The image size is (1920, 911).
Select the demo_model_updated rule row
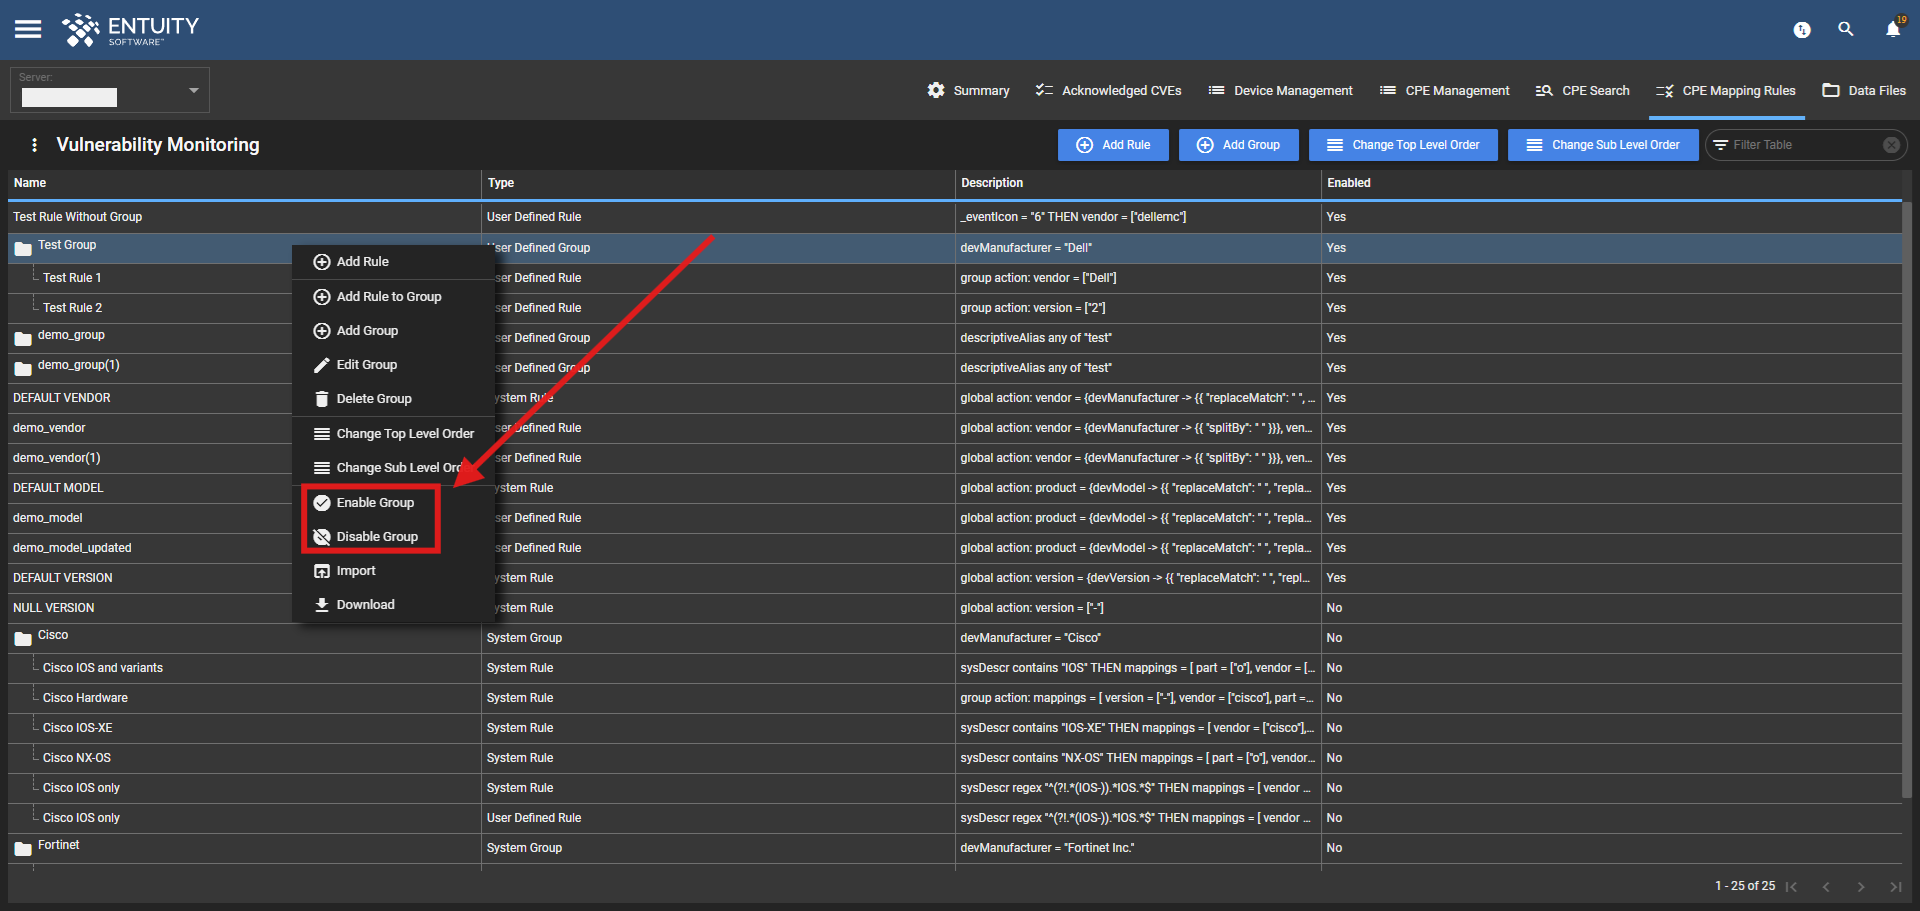pyautogui.click(x=955, y=548)
